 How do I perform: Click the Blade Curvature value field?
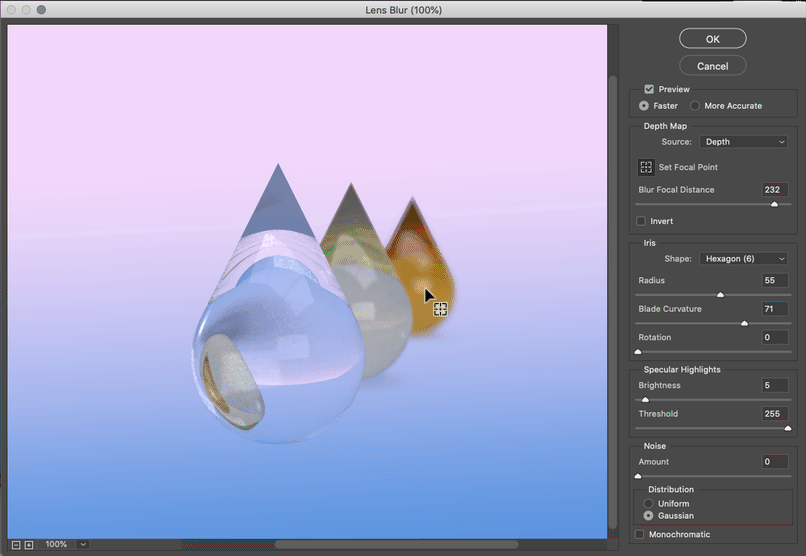775,309
